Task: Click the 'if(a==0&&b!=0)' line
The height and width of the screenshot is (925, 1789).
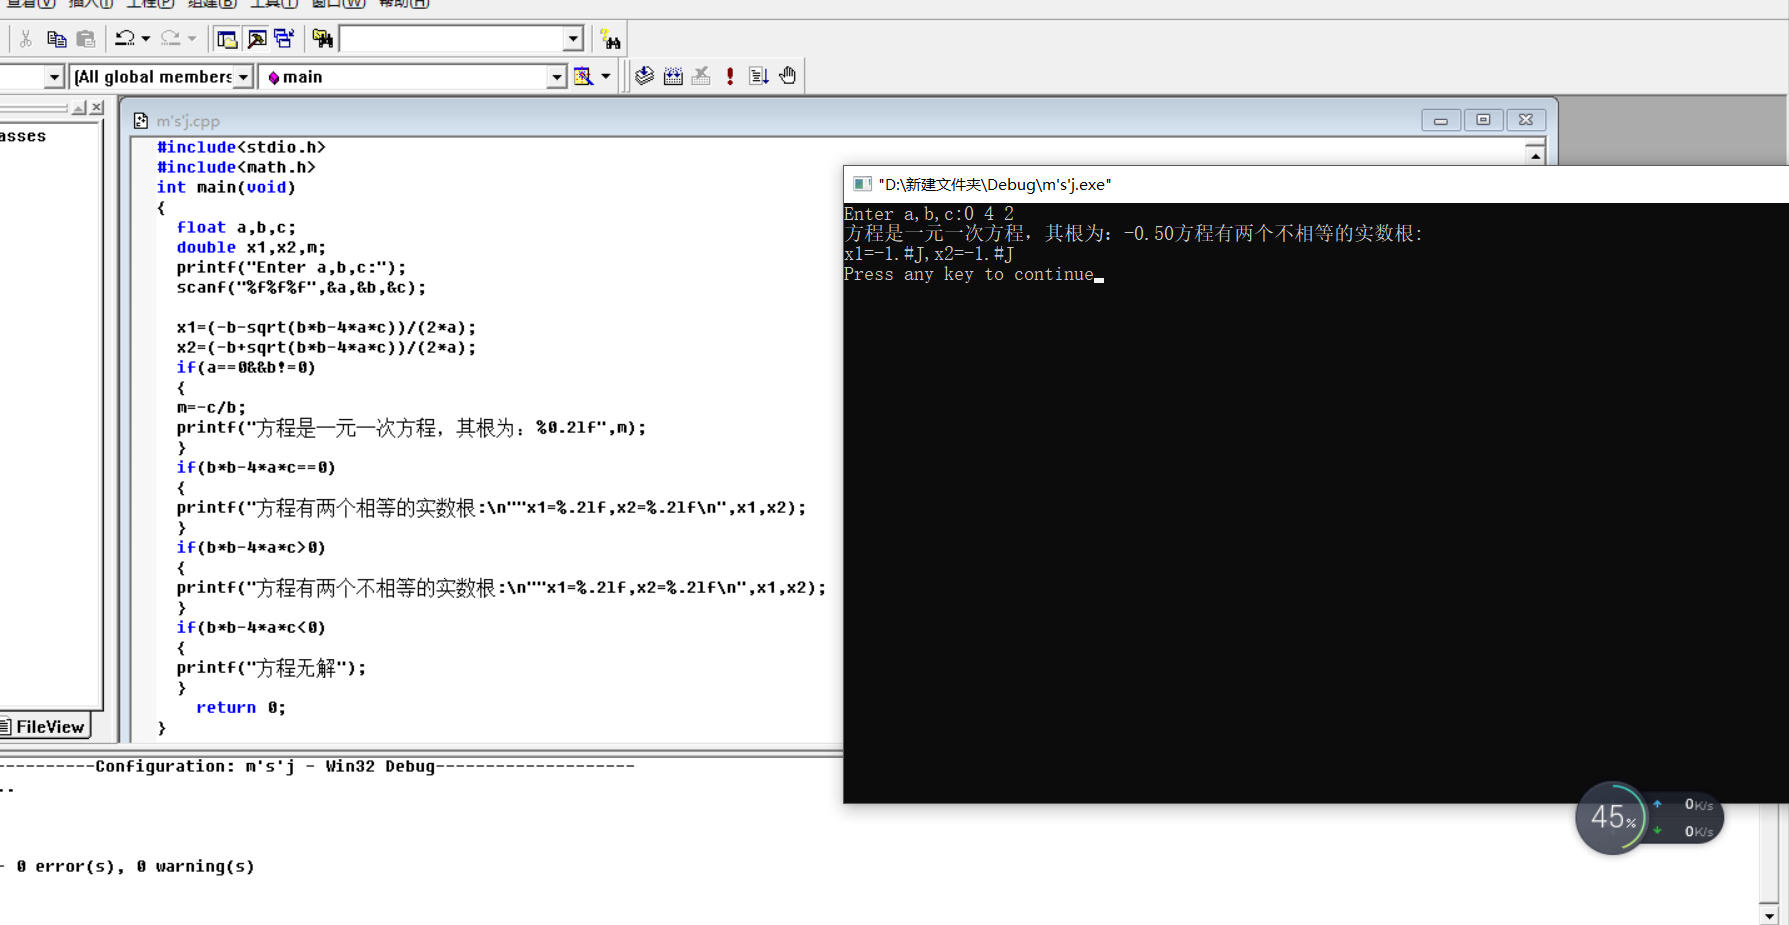Action: pos(246,367)
